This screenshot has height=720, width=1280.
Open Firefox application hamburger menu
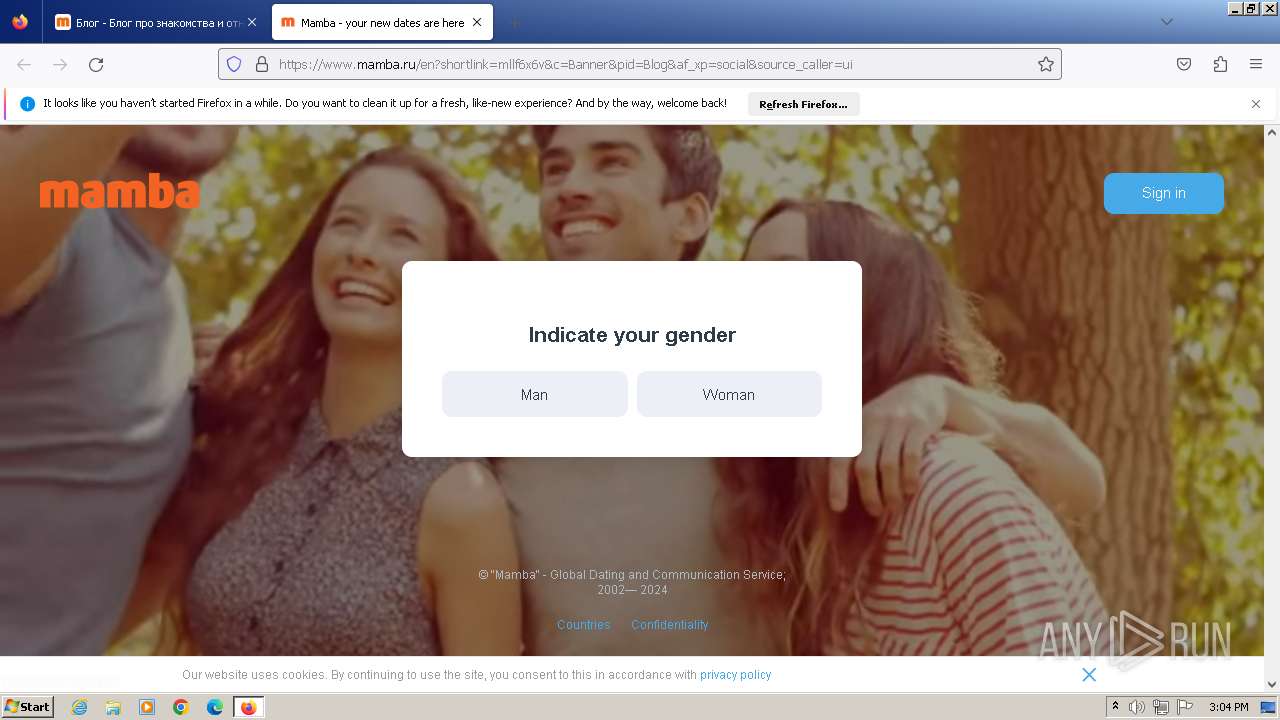tap(1256, 64)
